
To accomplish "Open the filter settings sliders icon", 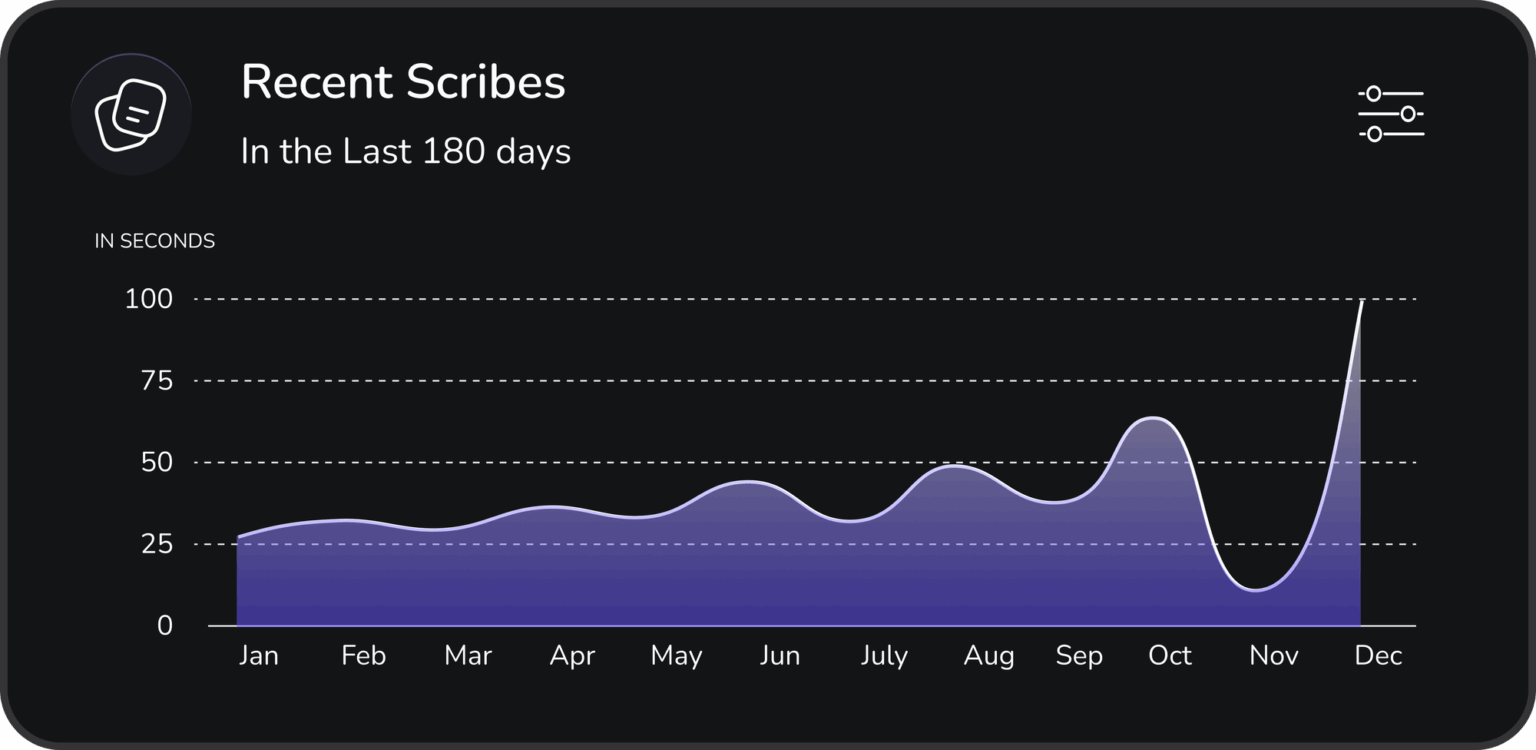I will pyautogui.click(x=1390, y=114).
